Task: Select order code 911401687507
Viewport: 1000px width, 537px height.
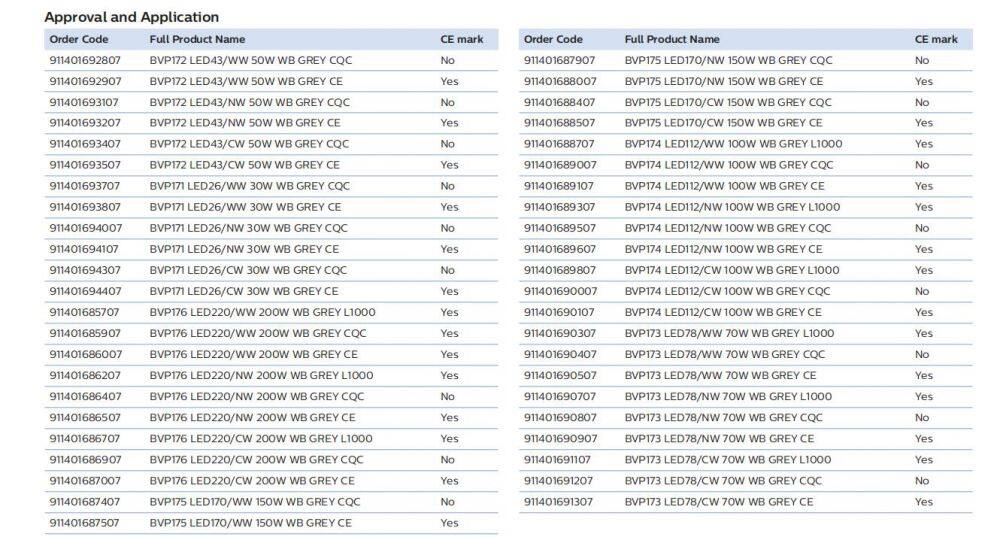Action: pyautogui.click(x=85, y=523)
